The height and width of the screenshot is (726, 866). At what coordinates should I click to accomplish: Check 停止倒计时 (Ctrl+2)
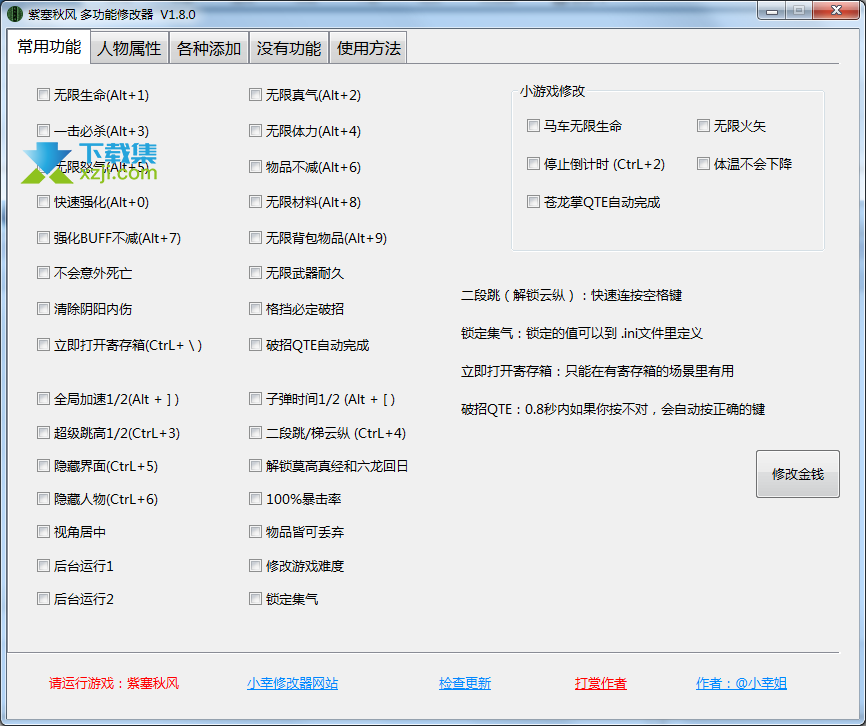(533, 164)
